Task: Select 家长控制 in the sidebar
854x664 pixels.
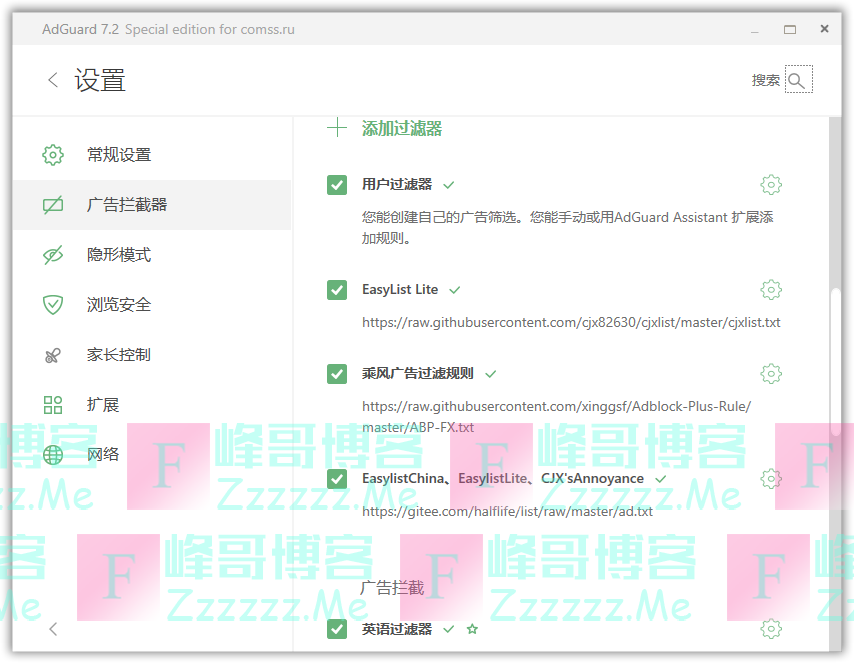Action: click(119, 355)
